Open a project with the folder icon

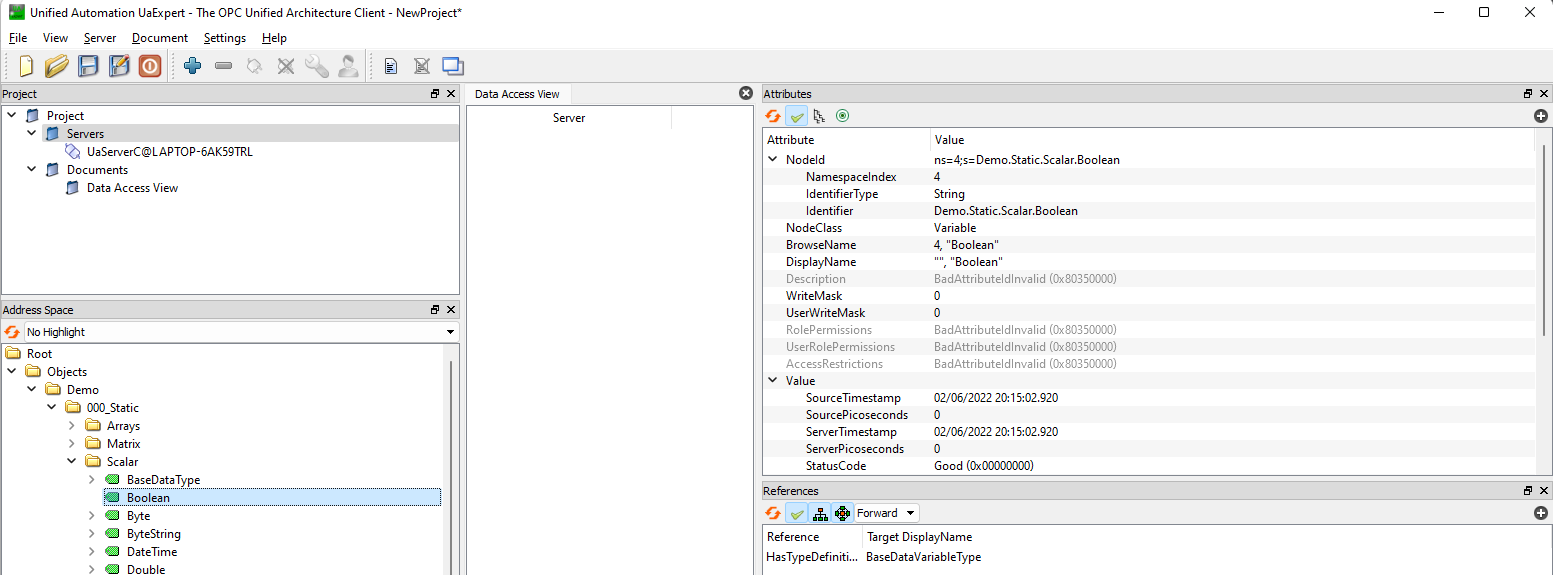[57, 66]
